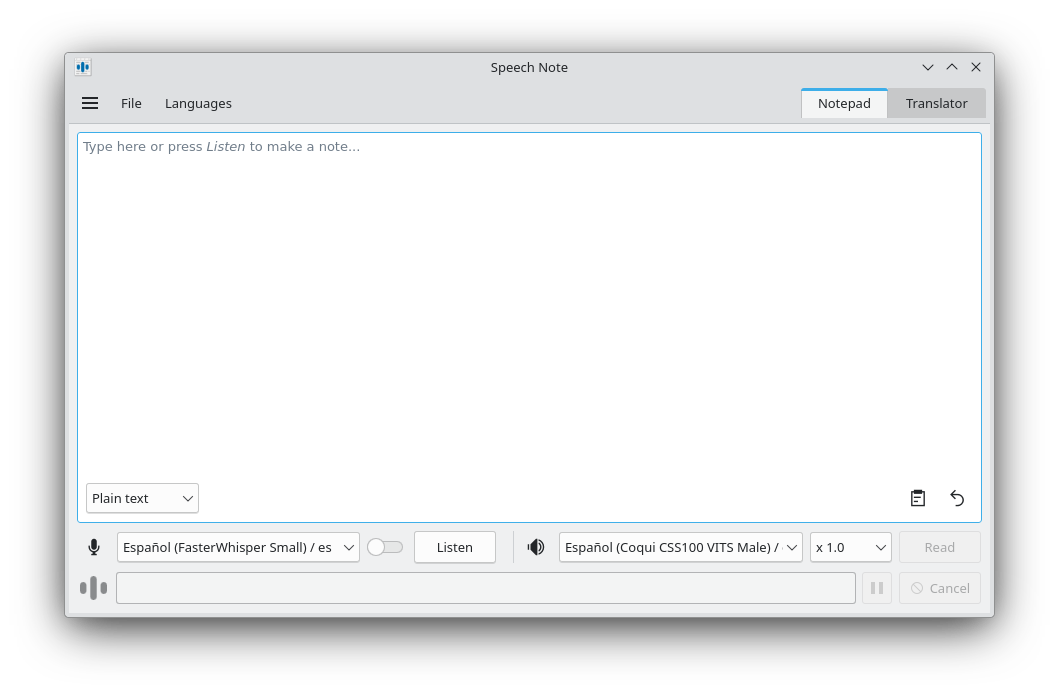The width and height of the screenshot is (1059, 694).
Task: Expand the Español Coqui CSS100 VITS voice dropdown
Action: tap(680, 547)
